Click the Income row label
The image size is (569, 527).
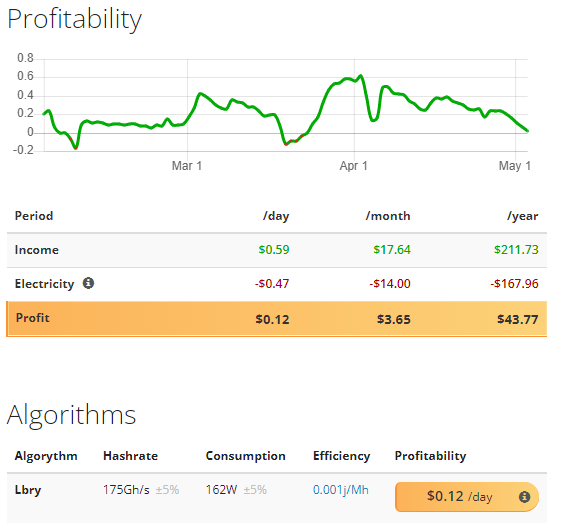tap(37, 250)
